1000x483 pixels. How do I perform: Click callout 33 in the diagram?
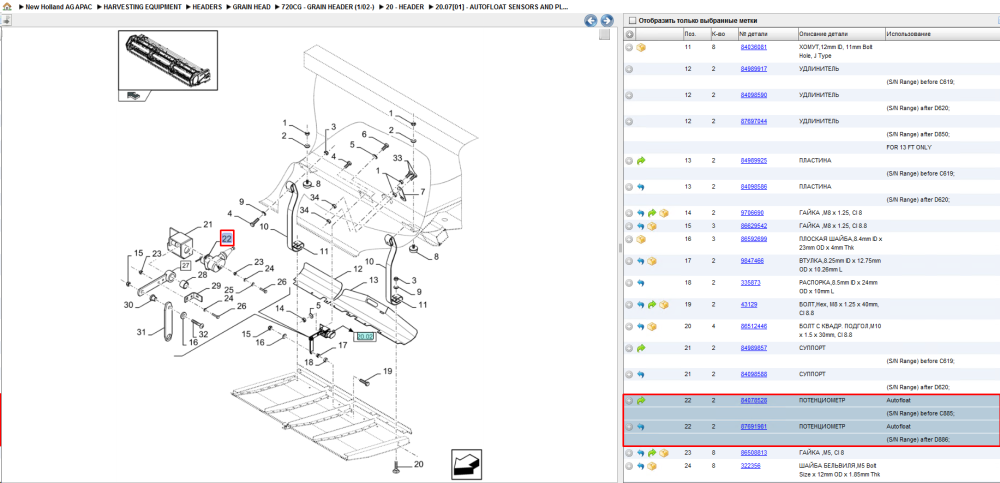pos(397,158)
